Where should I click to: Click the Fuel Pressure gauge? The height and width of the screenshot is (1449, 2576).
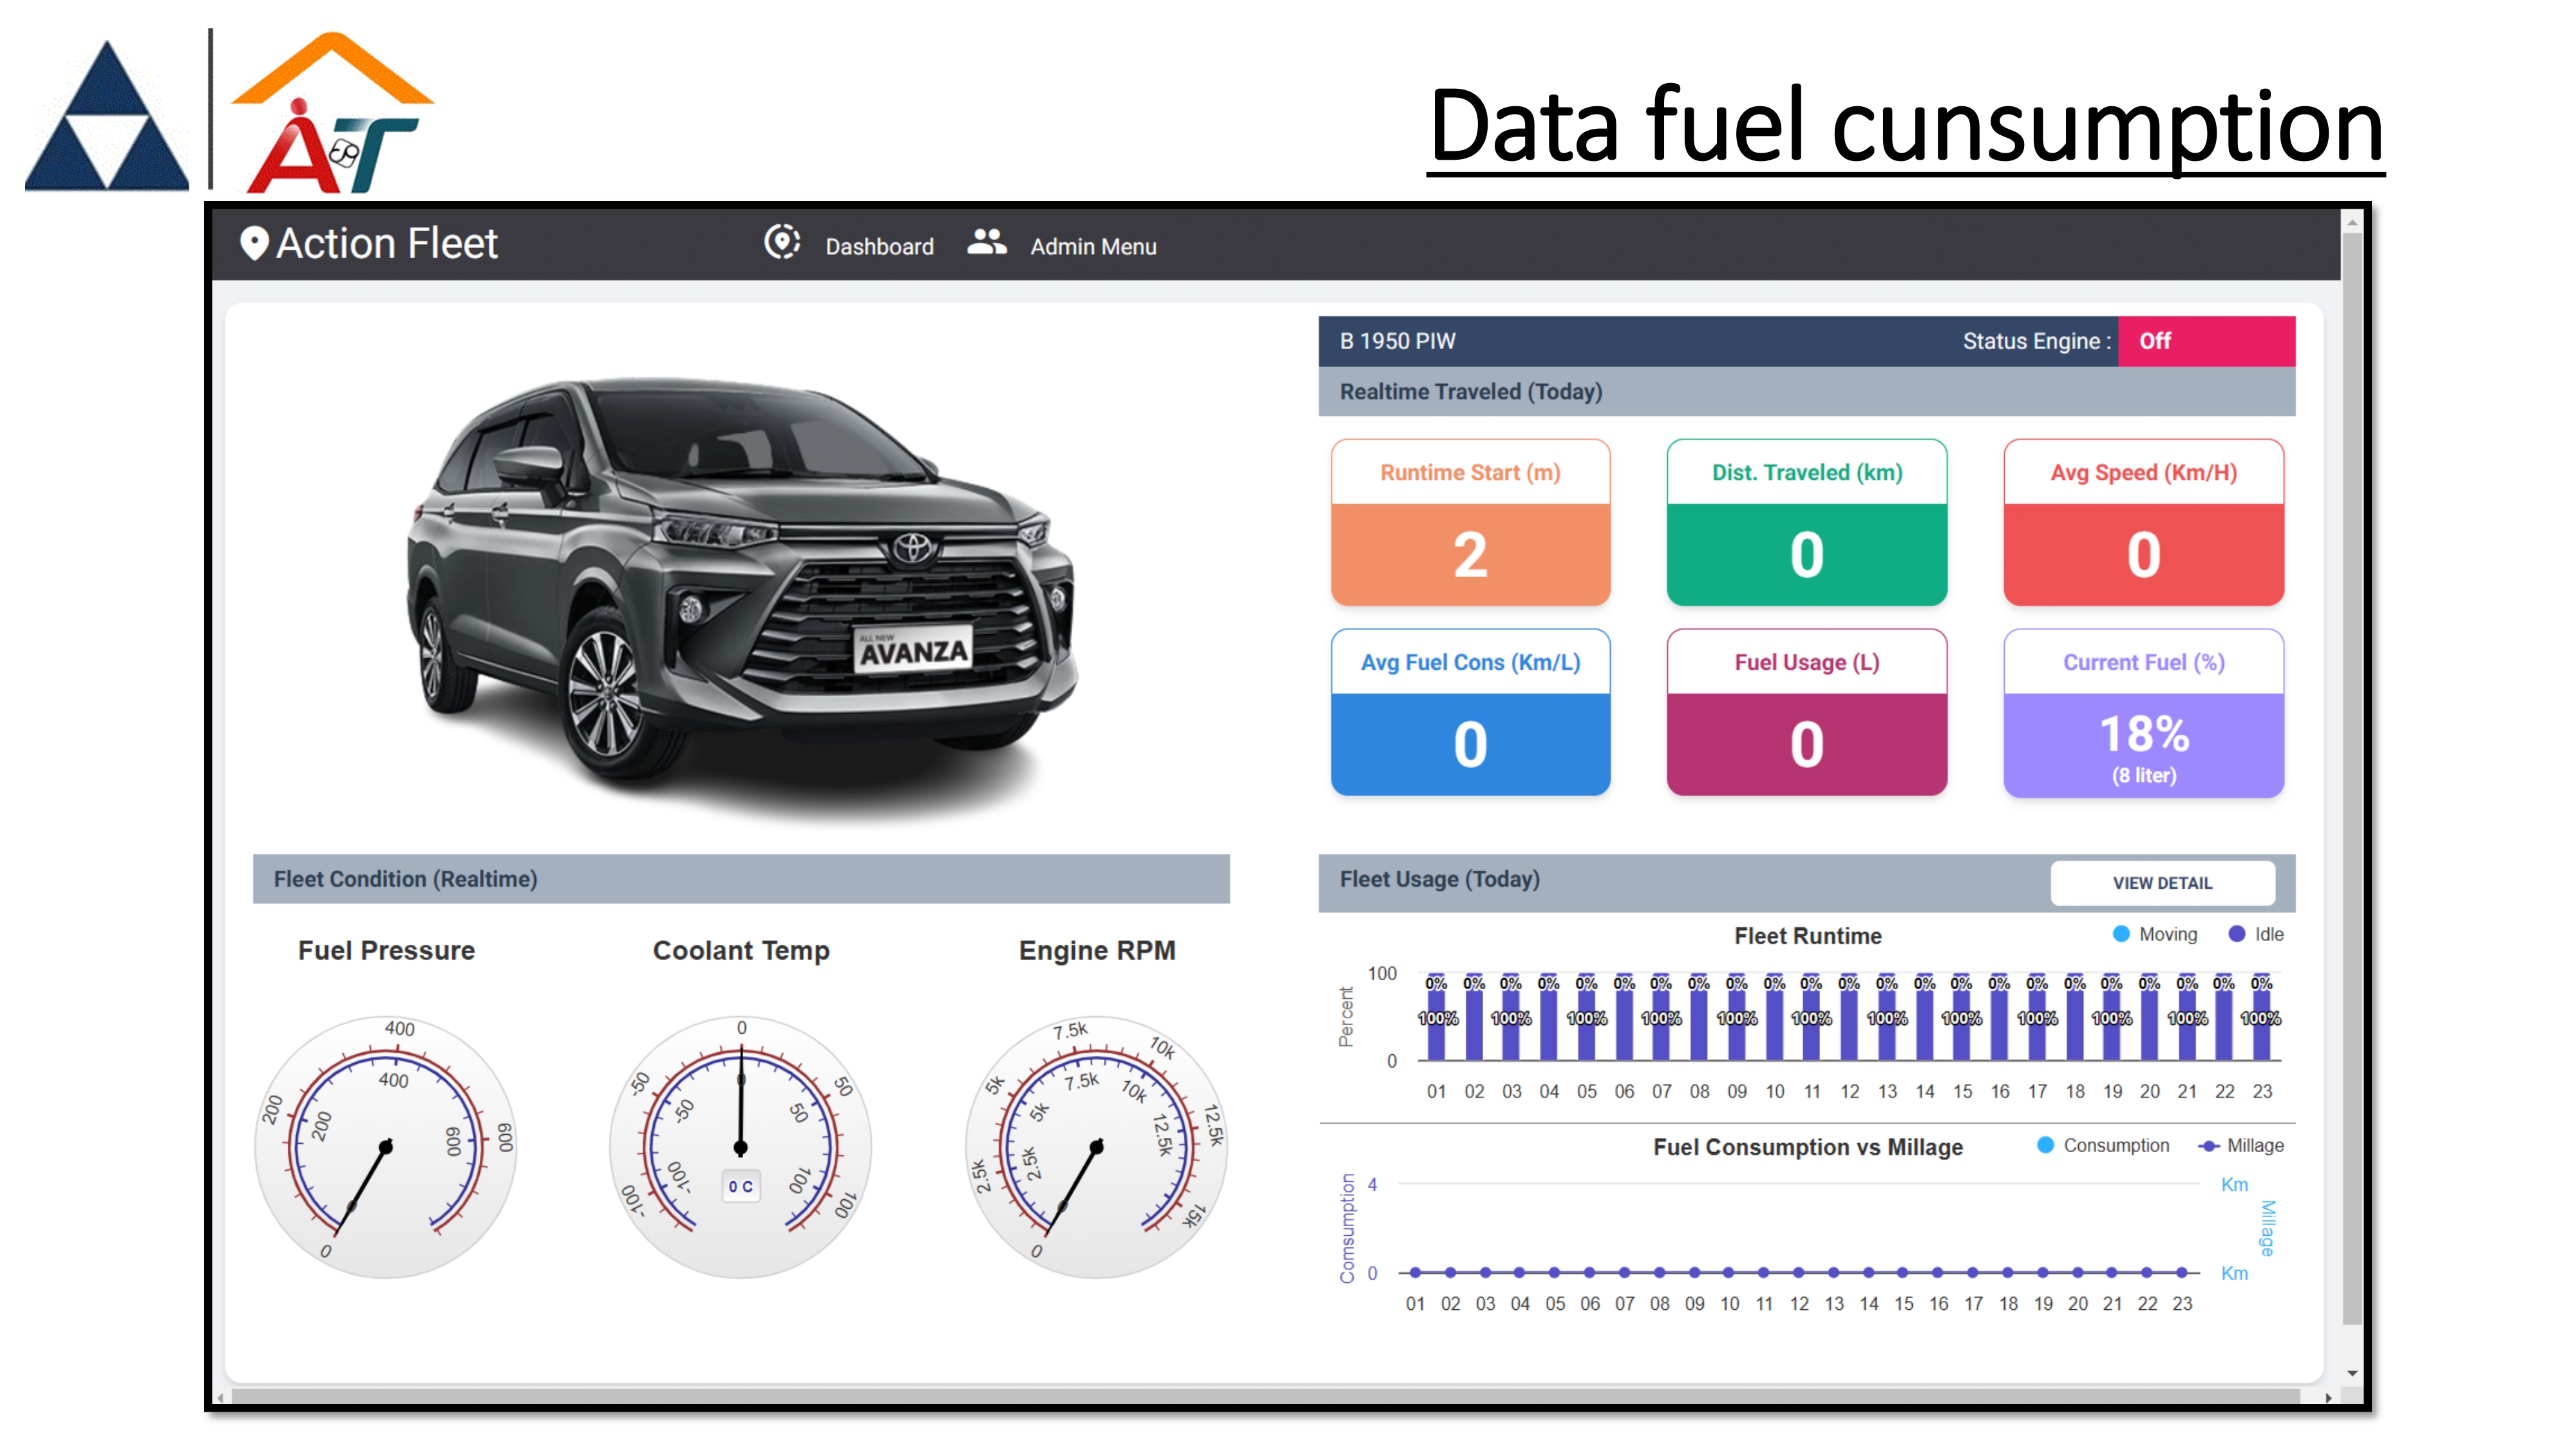pyautogui.click(x=385, y=1147)
